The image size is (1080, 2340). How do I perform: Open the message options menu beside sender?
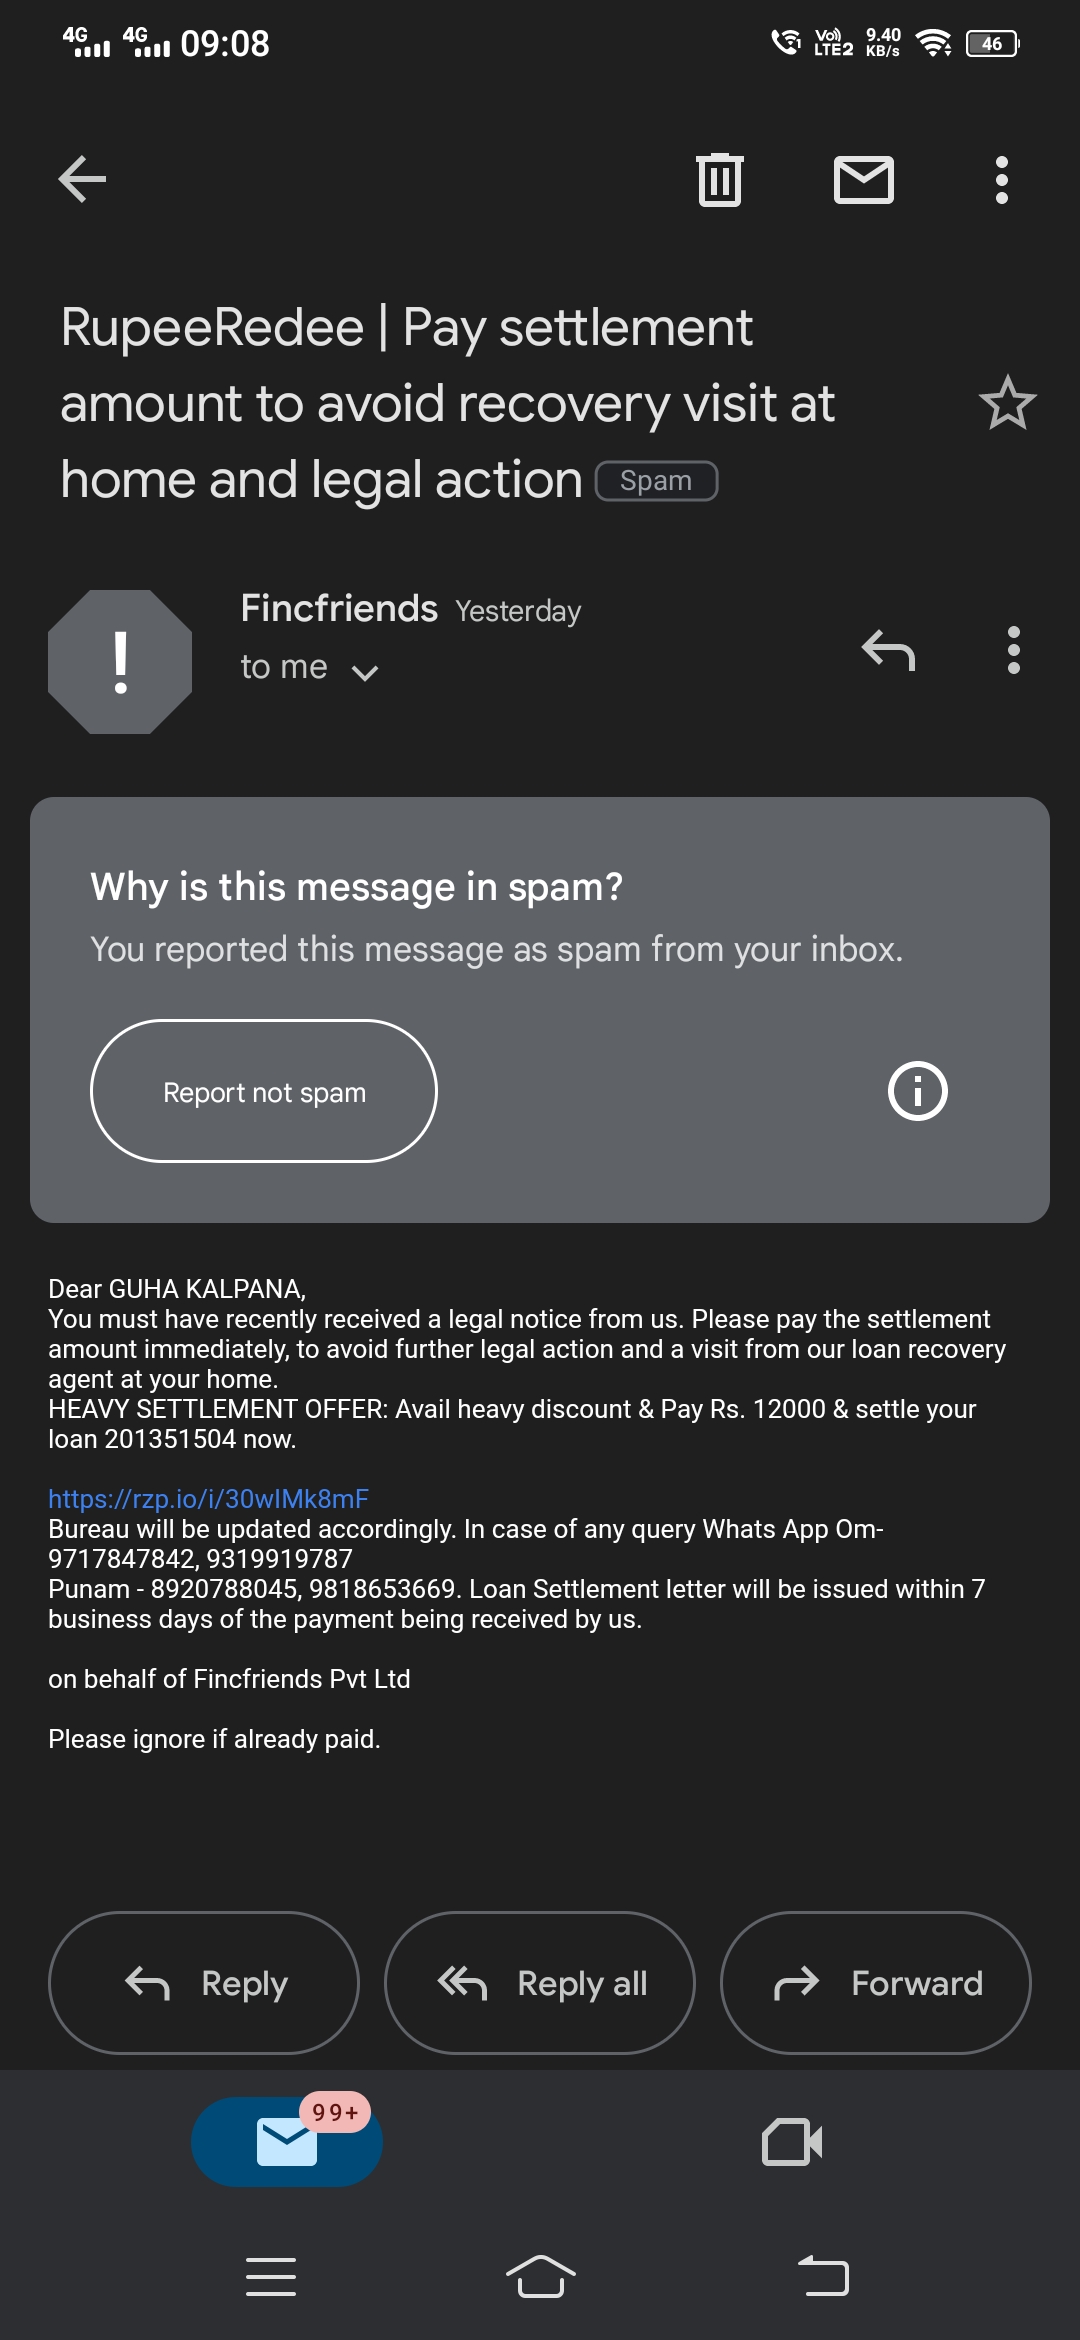[x=1013, y=650]
